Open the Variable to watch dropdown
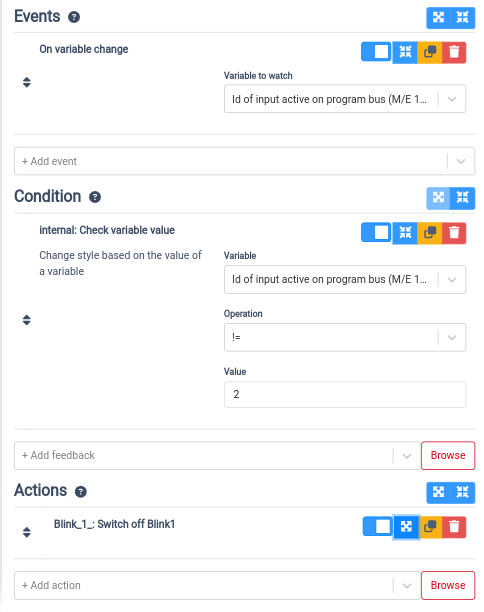The image size is (484, 612). pos(345,99)
